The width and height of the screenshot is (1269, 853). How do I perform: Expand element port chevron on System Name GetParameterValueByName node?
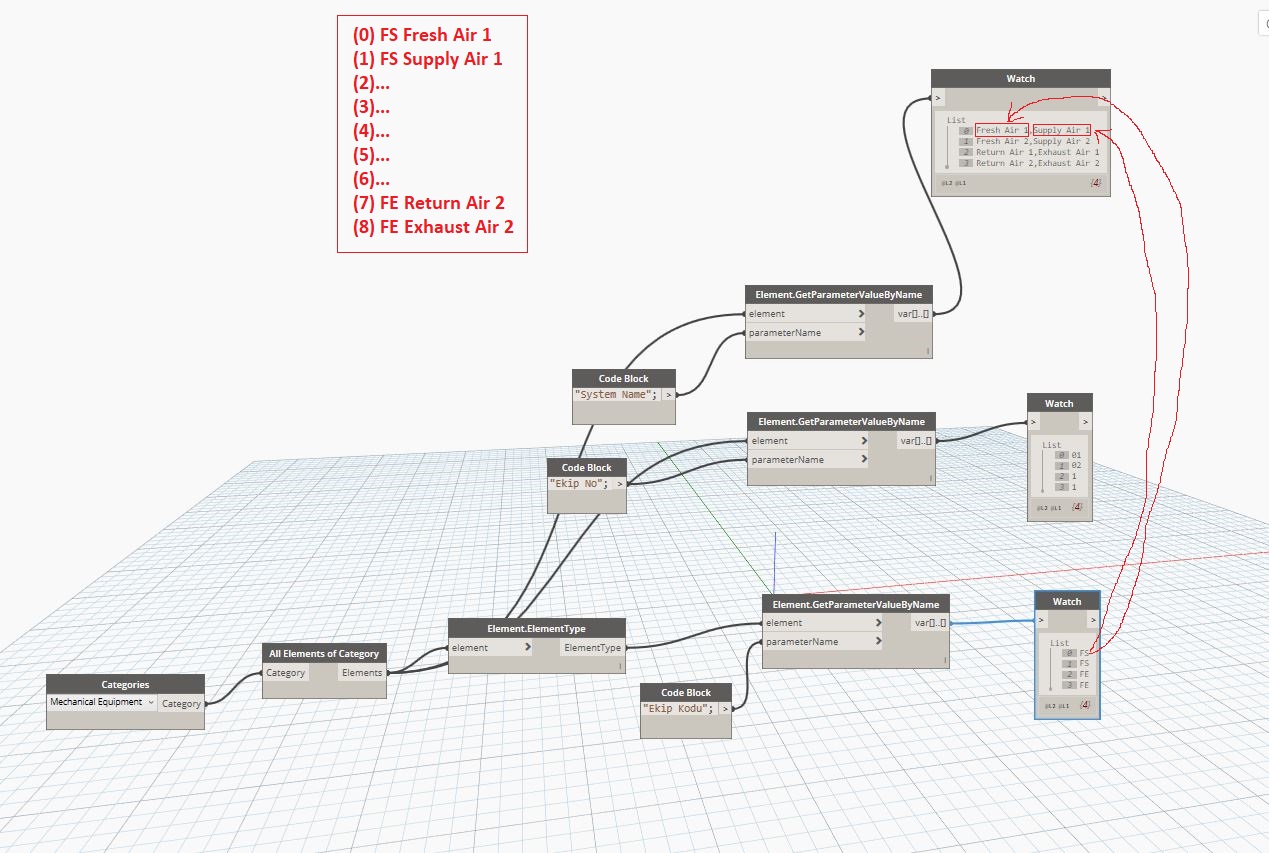tap(860, 314)
